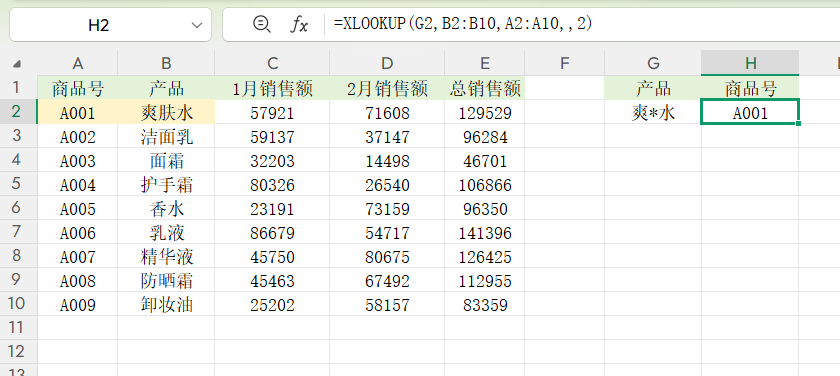Click the lookup value cell '爽*水'
This screenshot has height=376, width=840.
pos(653,112)
